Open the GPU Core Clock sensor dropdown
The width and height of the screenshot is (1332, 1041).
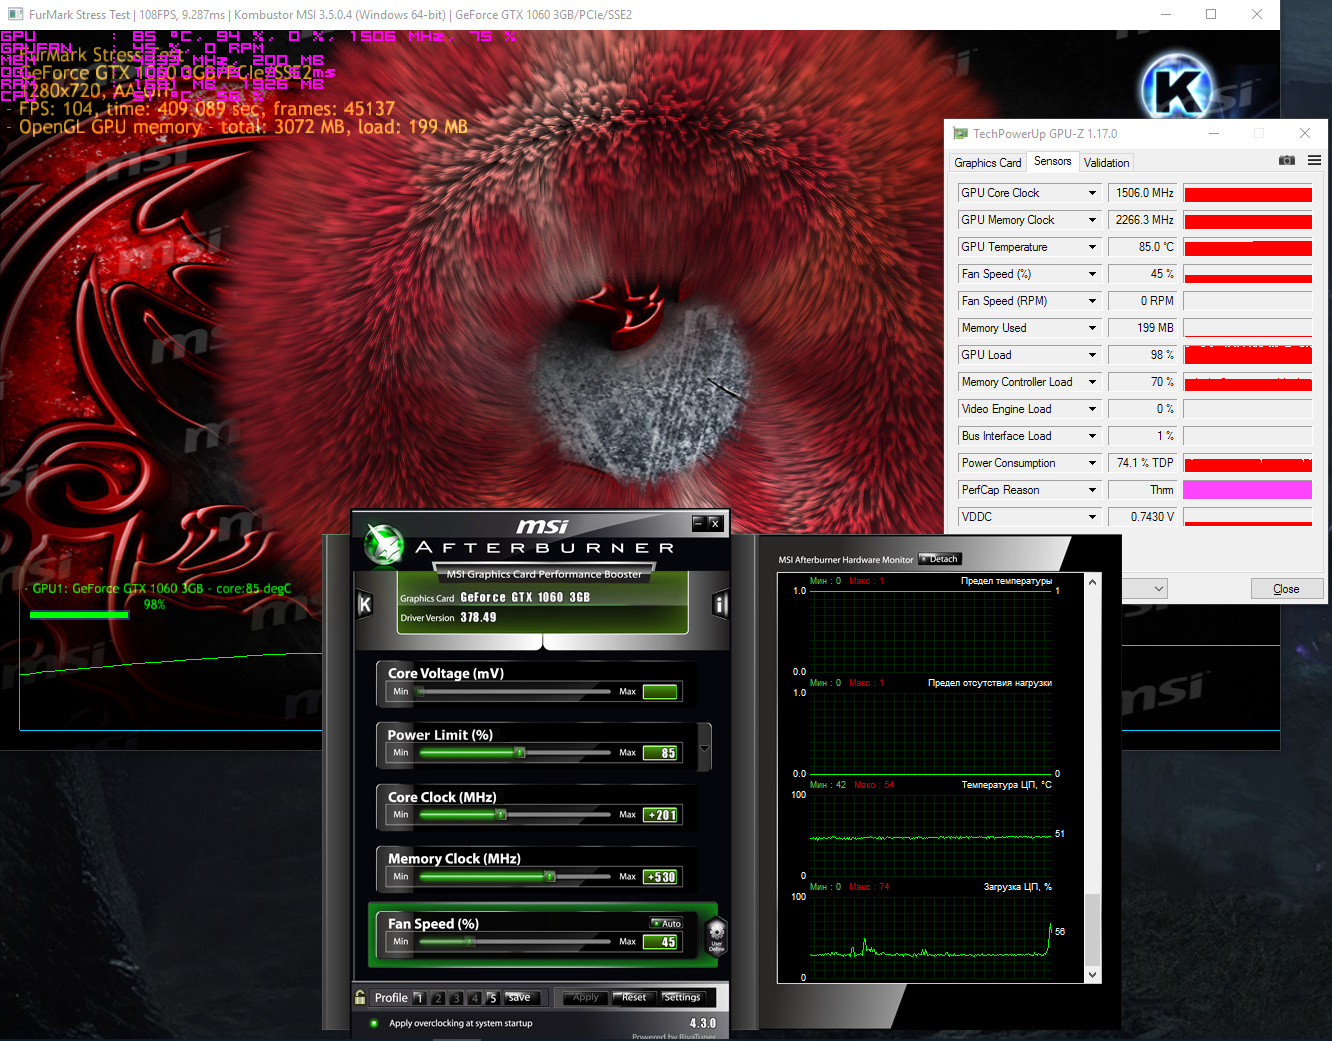pos(1092,193)
